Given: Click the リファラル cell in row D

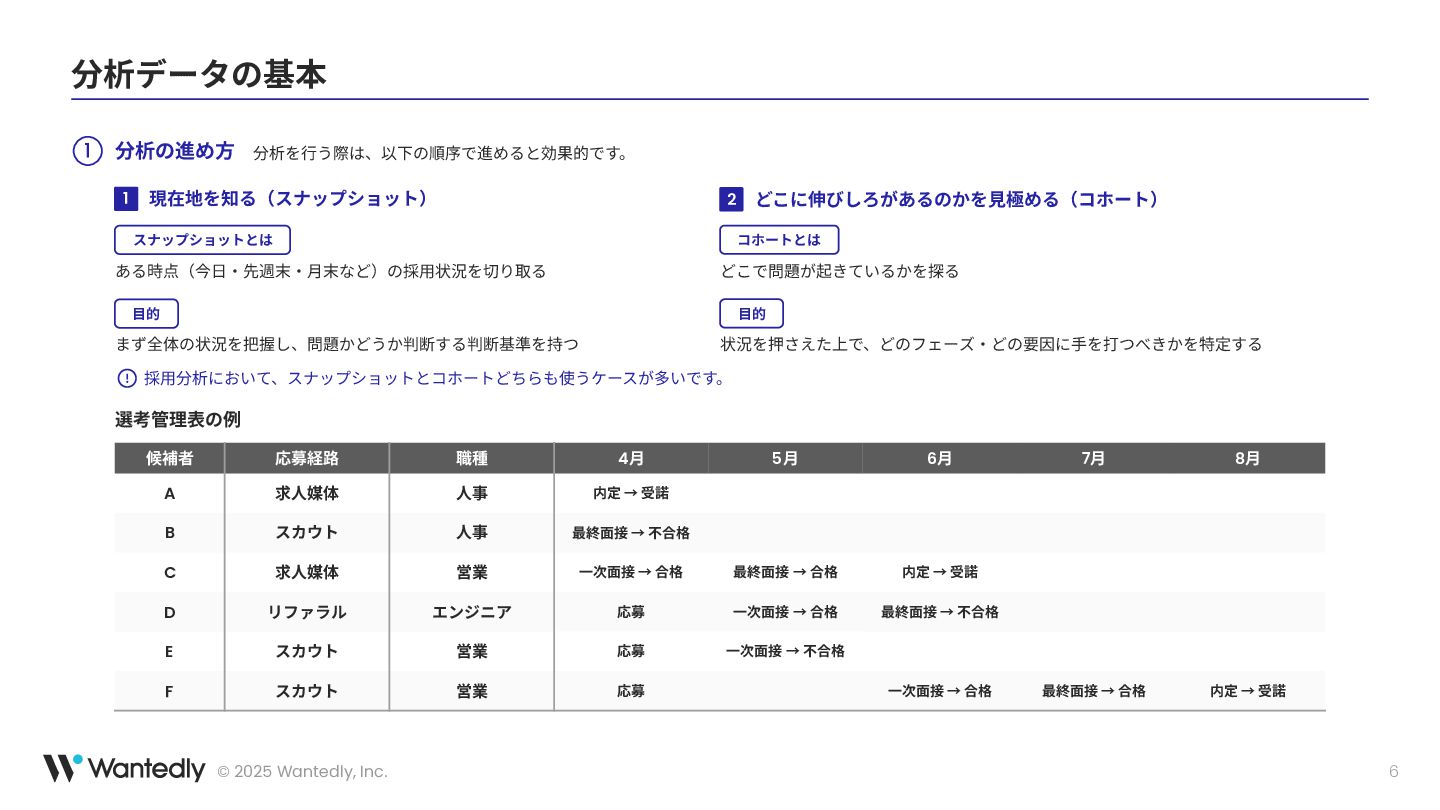Looking at the screenshot, I should tap(307, 612).
